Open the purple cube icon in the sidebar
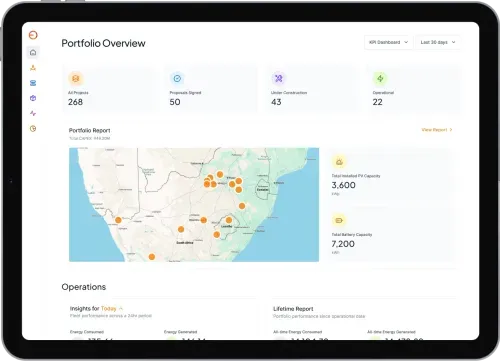The width and height of the screenshot is (500, 361). point(33,98)
